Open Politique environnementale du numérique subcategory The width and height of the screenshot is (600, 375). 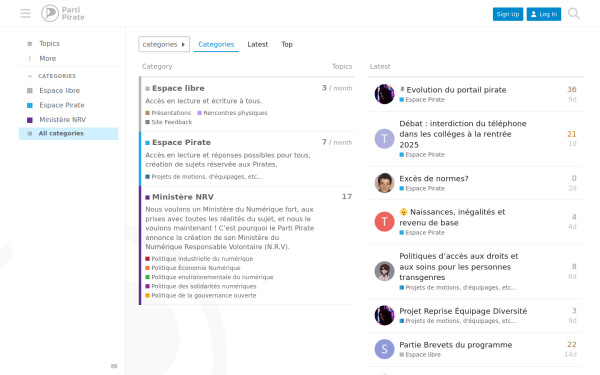[x=209, y=277]
